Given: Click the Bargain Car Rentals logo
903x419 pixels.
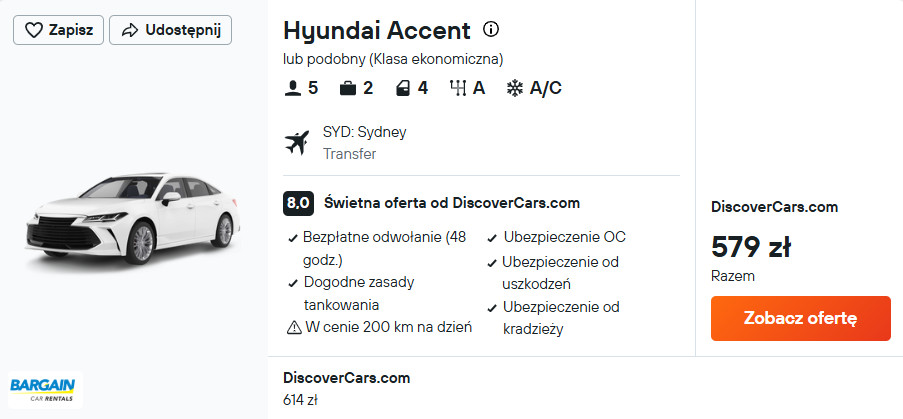Looking at the screenshot, I should coord(43,388).
